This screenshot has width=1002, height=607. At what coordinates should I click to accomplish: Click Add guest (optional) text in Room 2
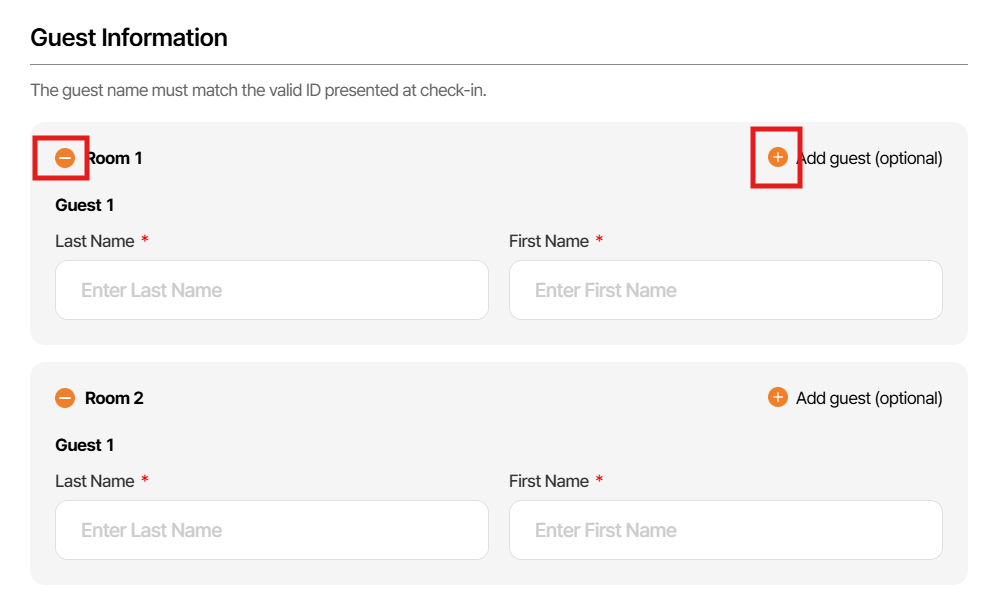click(x=869, y=398)
